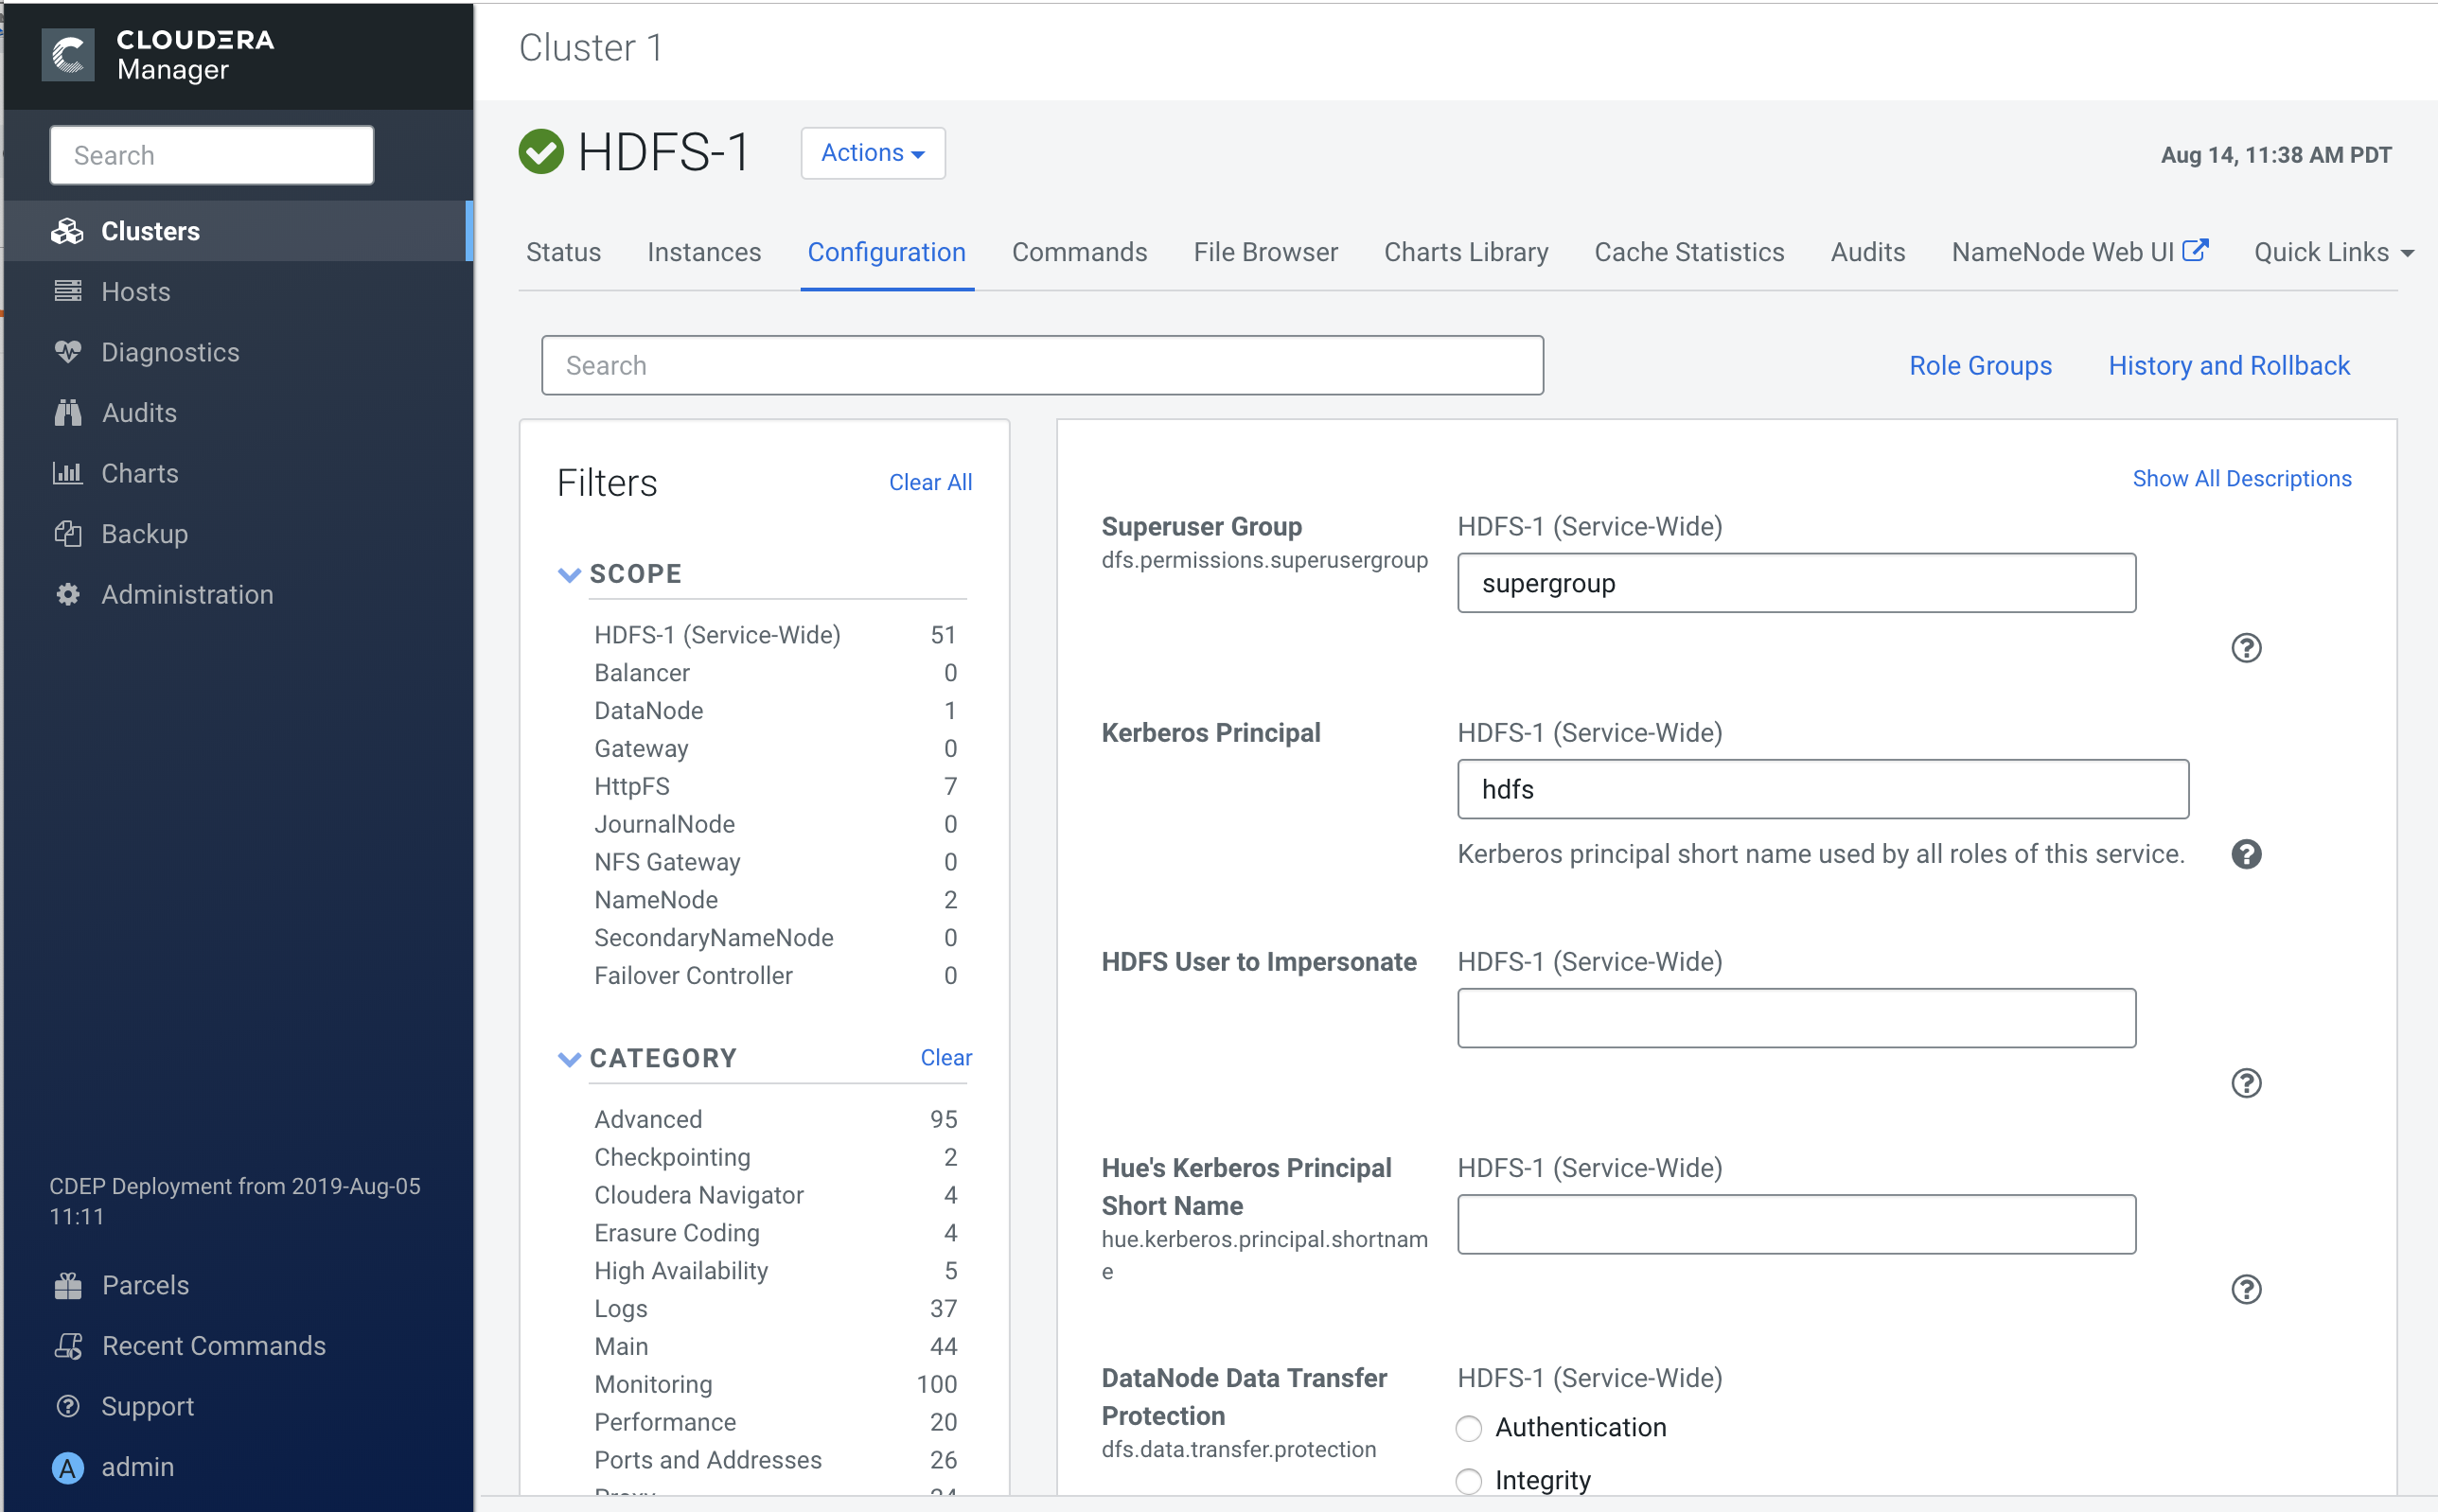
Task: Click the HDFS User to Impersonate field
Action: (1795, 1018)
